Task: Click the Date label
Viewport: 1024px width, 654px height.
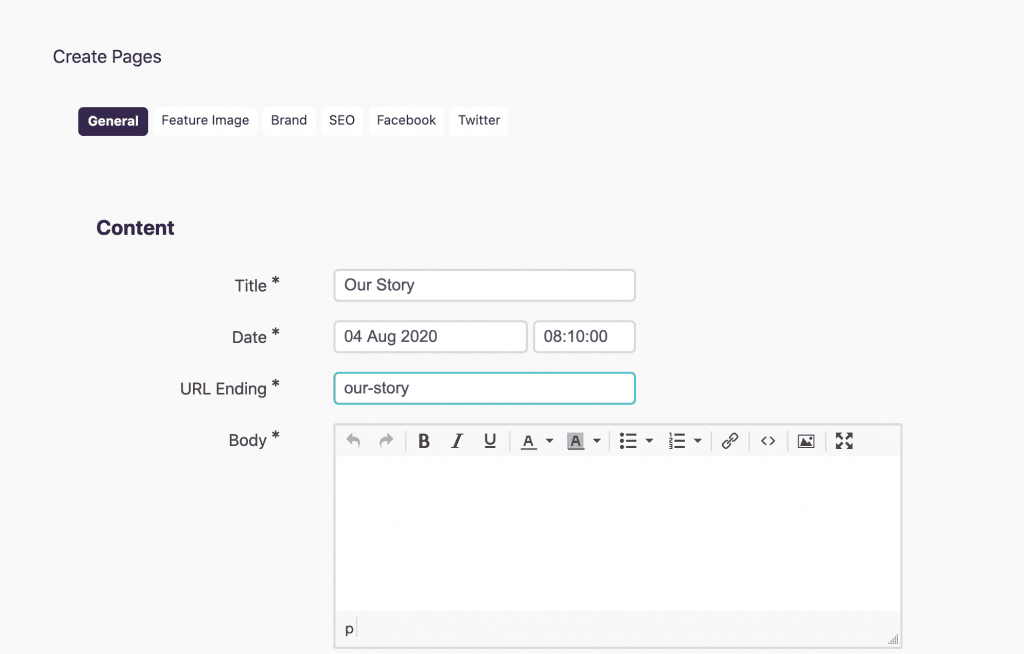Action: click(x=249, y=337)
